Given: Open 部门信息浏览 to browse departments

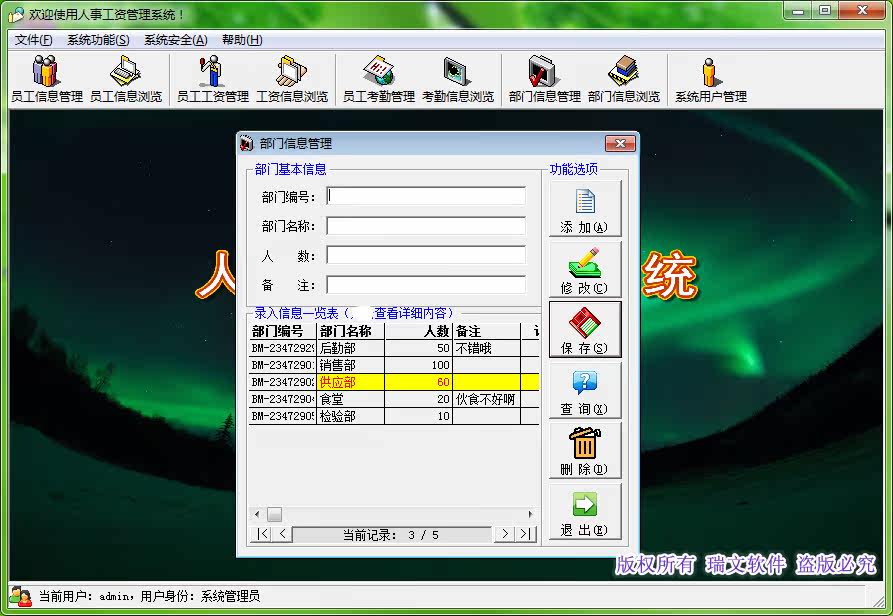Looking at the screenshot, I should pyautogui.click(x=623, y=78).
